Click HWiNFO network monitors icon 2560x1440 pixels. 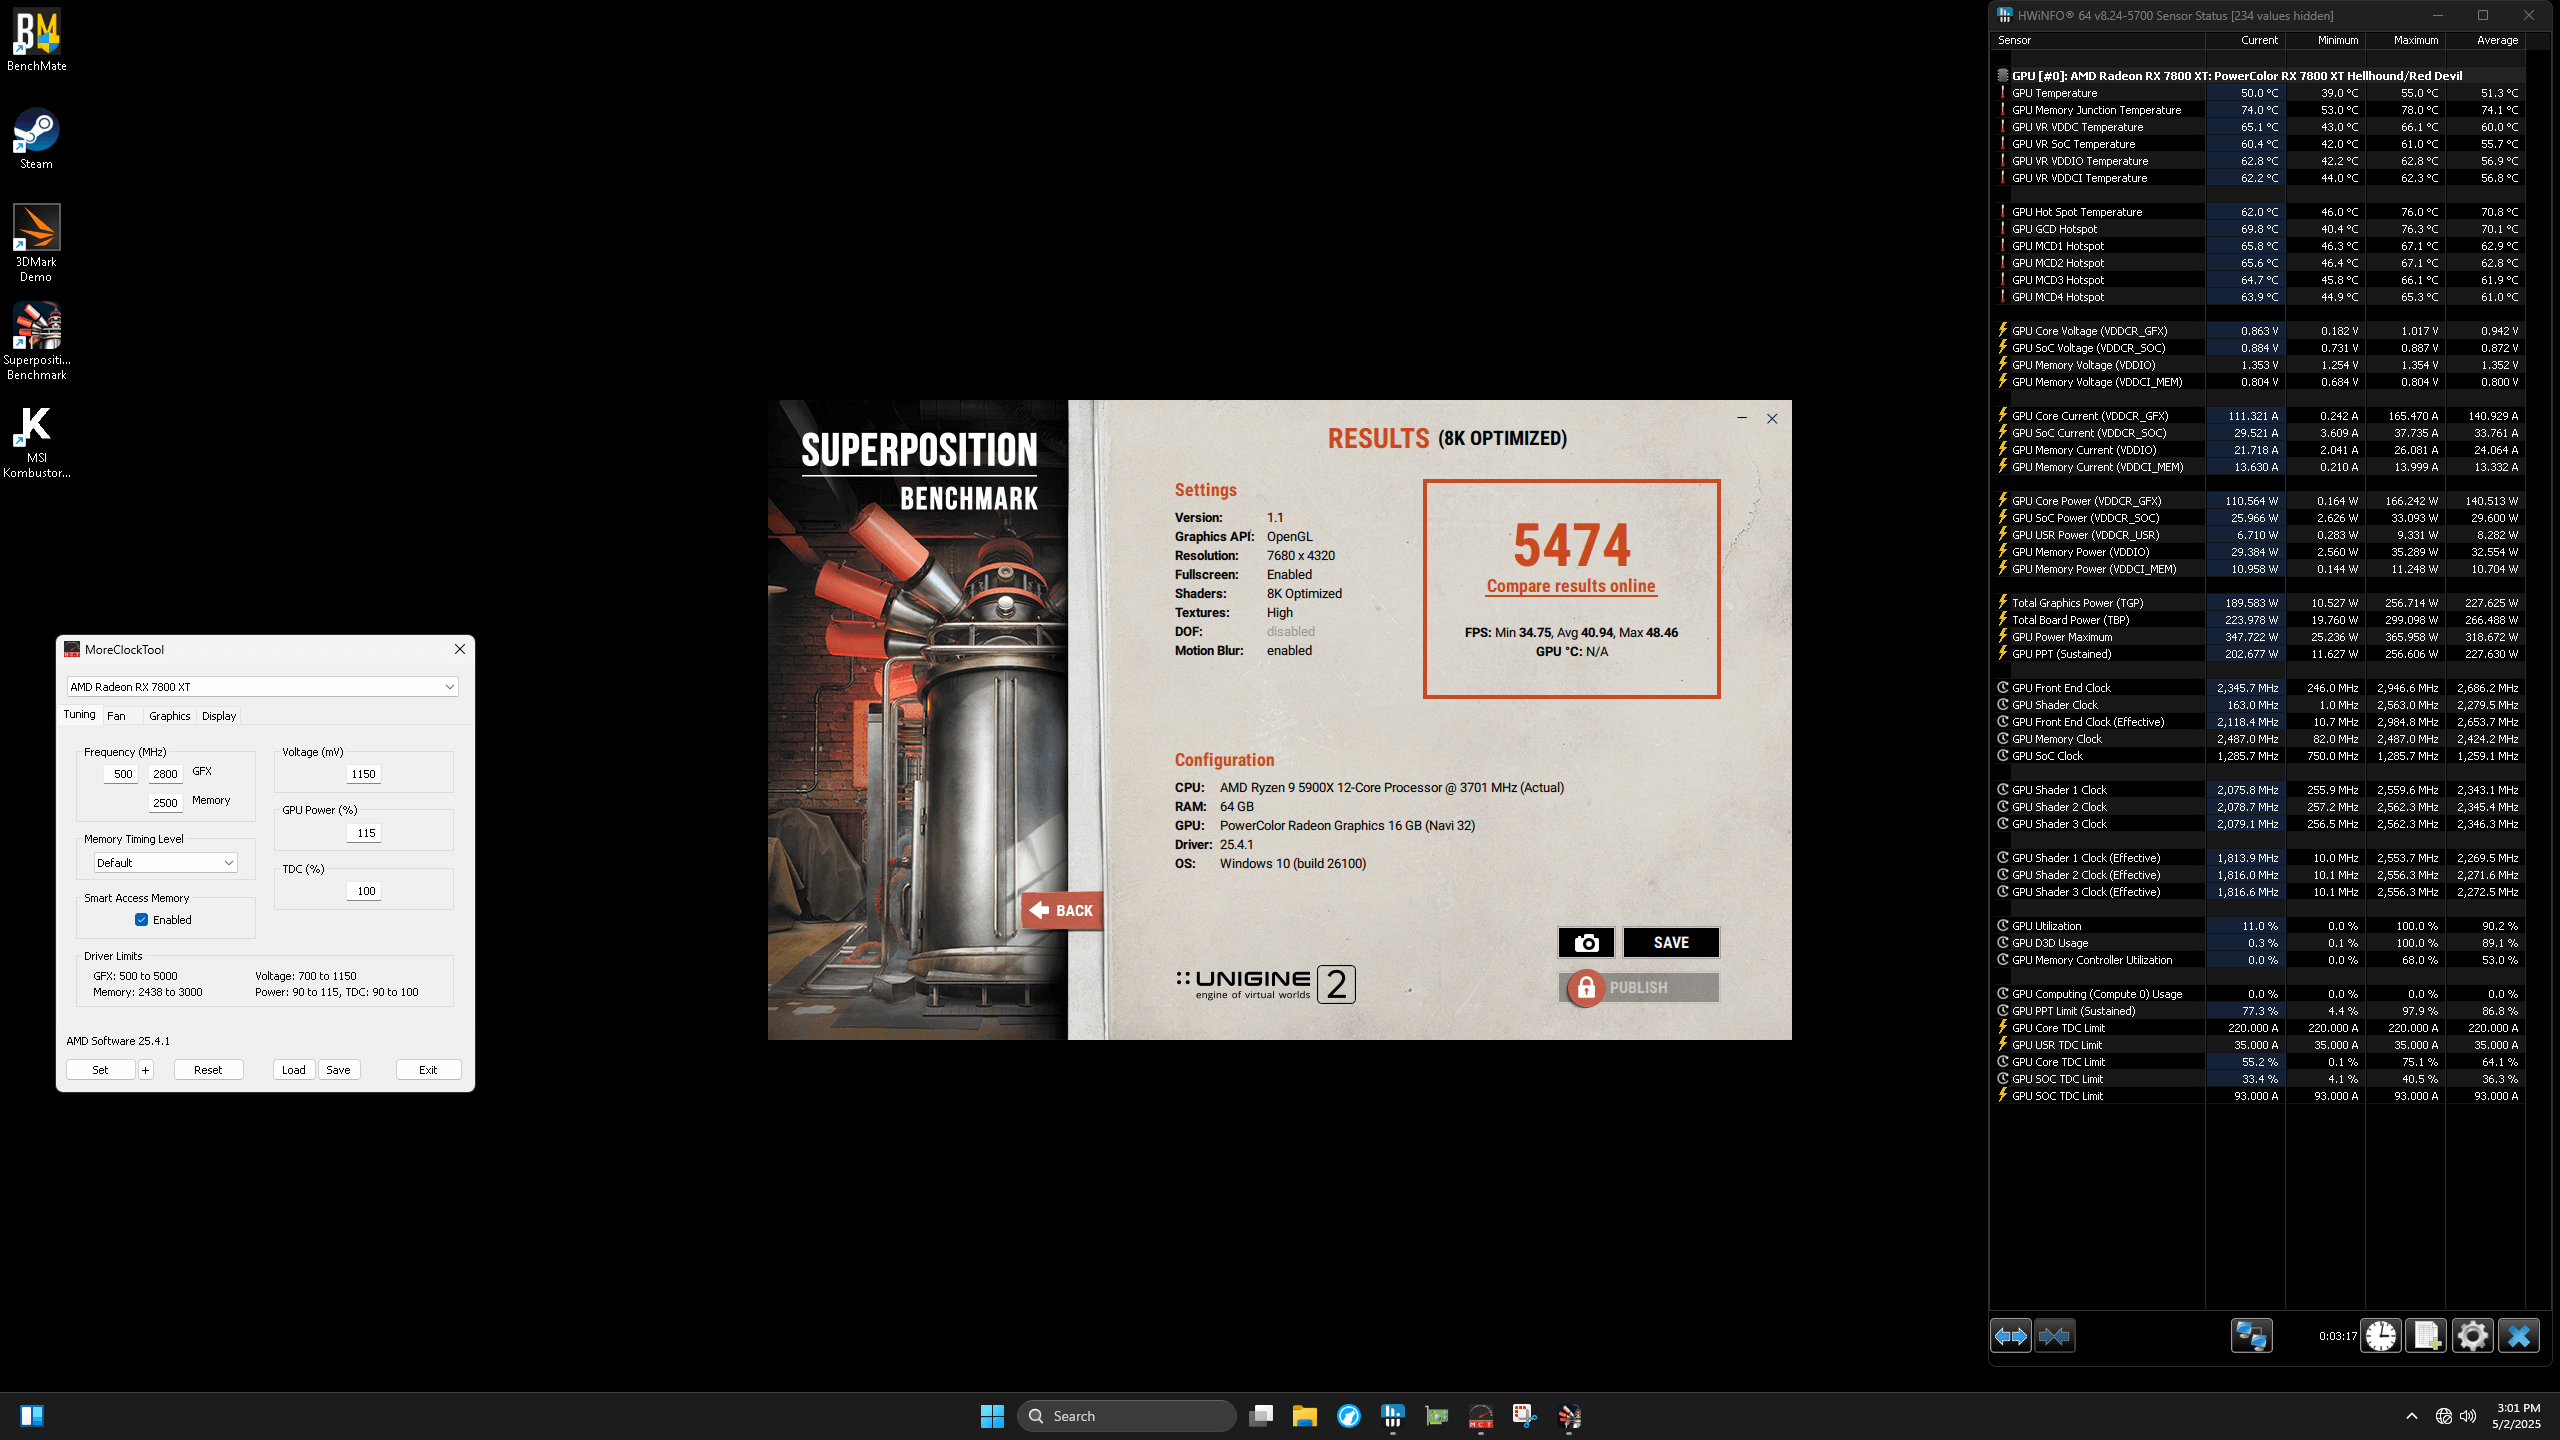[2251, 1336]
